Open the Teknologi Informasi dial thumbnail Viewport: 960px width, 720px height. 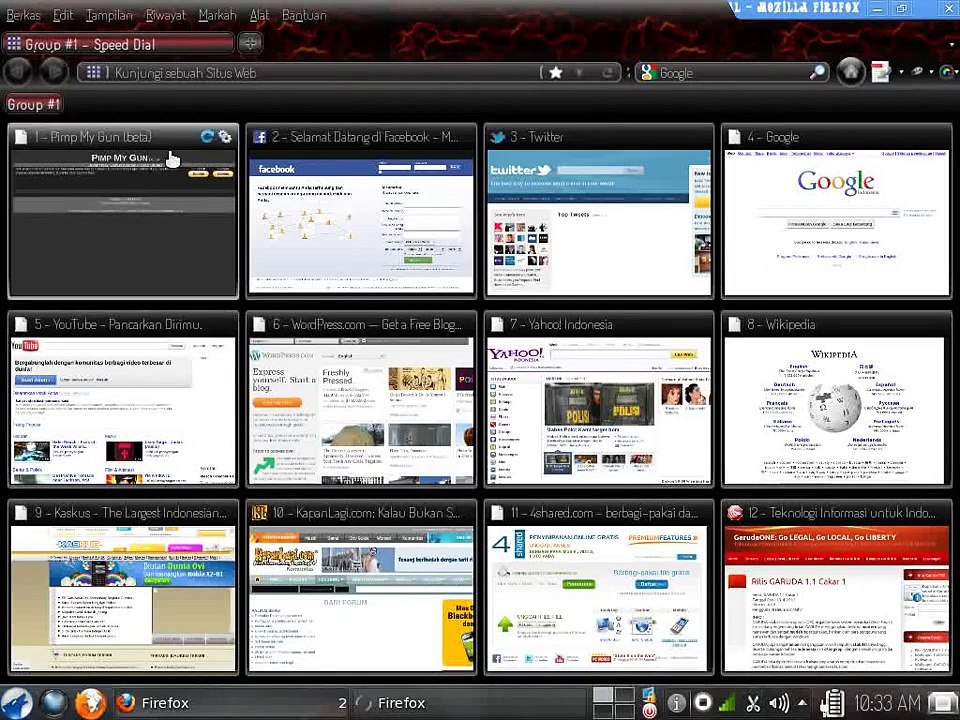[x=836, y=599]
